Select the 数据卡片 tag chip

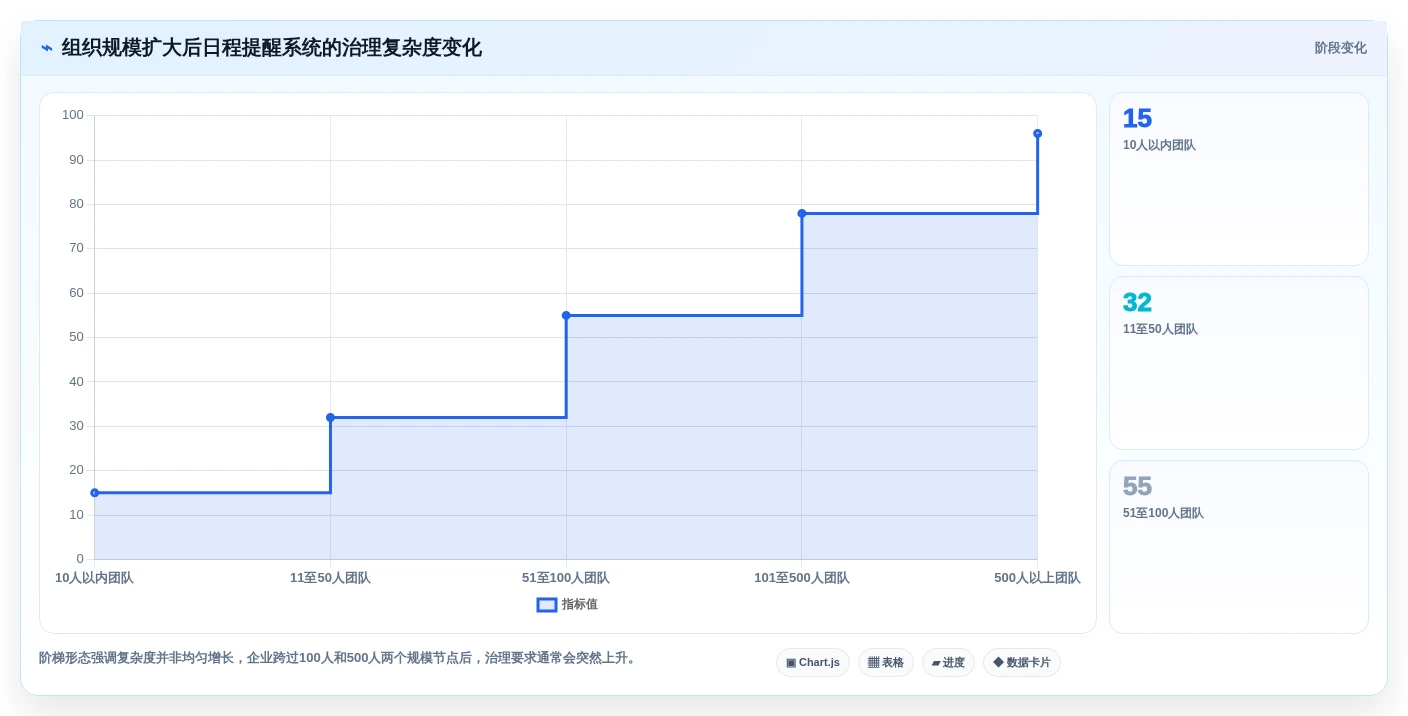(1022, 663)
